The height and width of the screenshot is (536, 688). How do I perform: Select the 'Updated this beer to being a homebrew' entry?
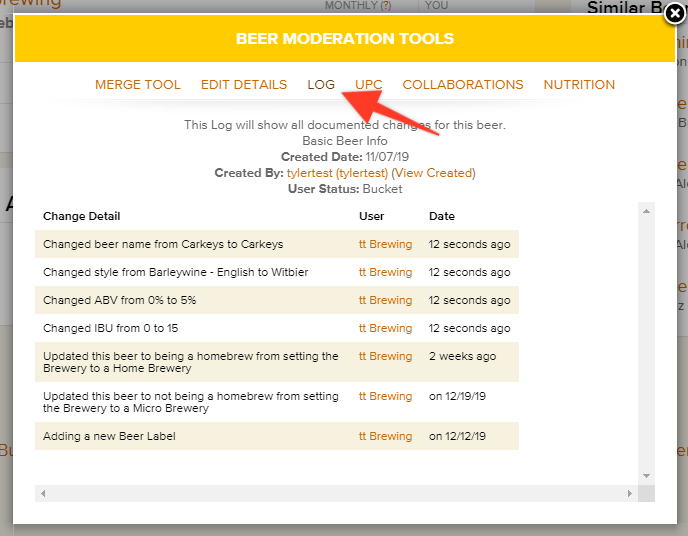tap(190, 362)
